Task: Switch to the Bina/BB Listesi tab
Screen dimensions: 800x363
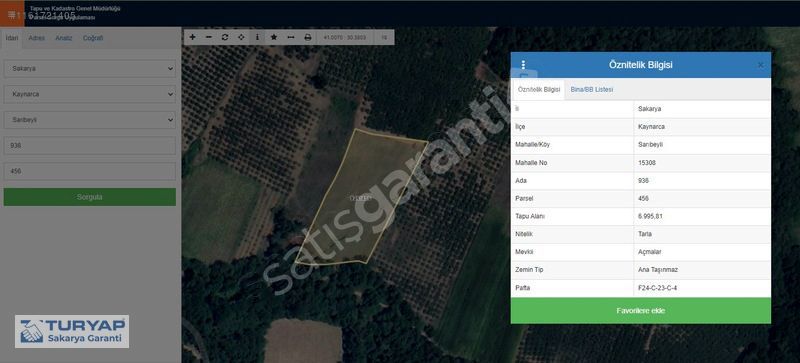Action: pos(592,89)
